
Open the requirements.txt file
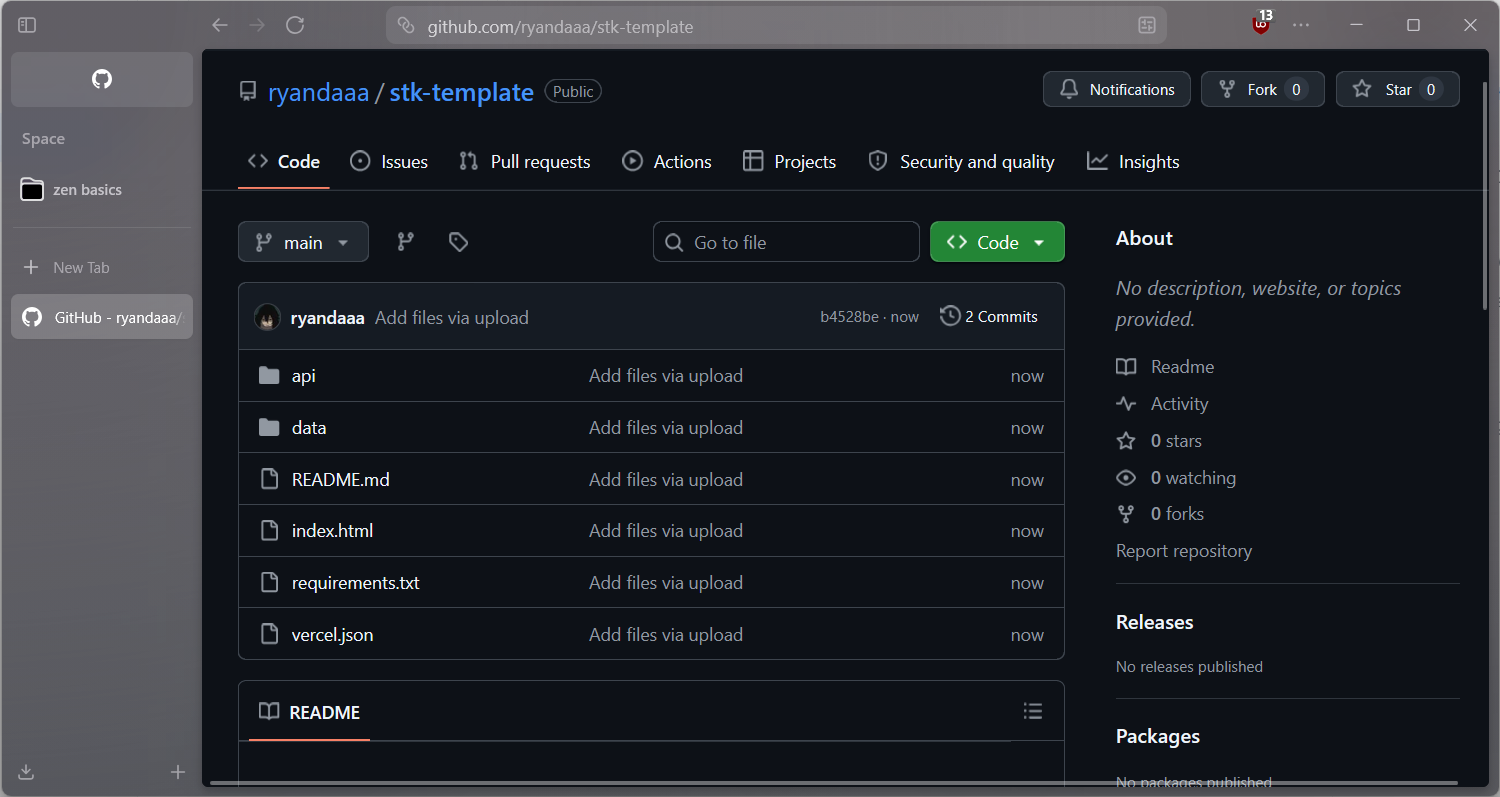coord(356,583)
